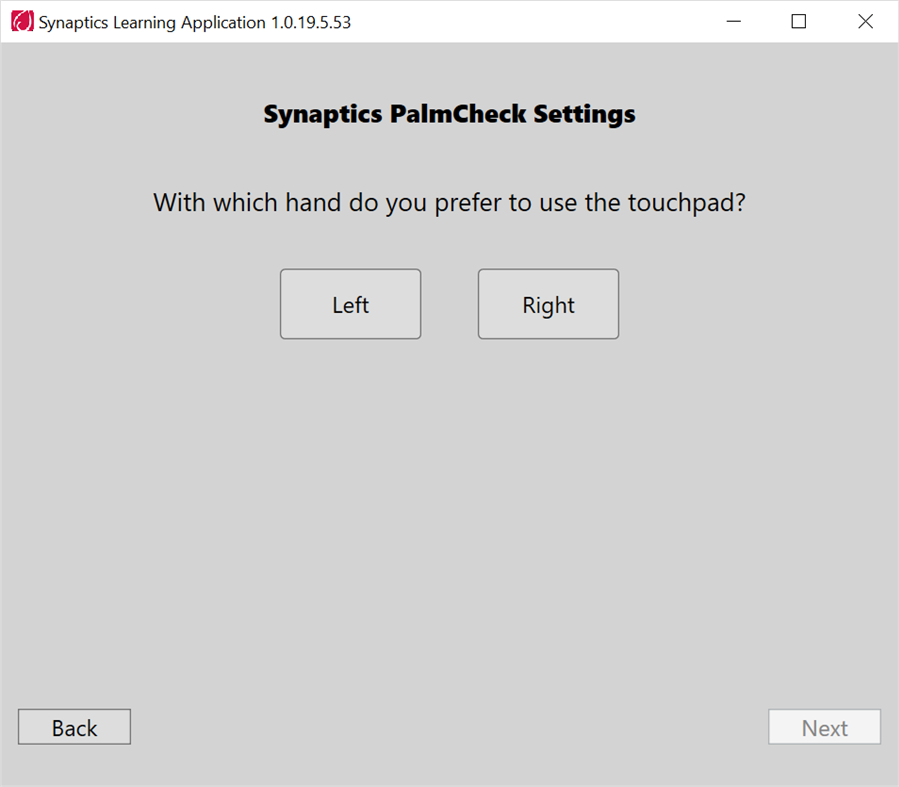This screenshot has height=787, width=899.
Task: Click the touchpad hand preference question text
Action: pos(449,202)
